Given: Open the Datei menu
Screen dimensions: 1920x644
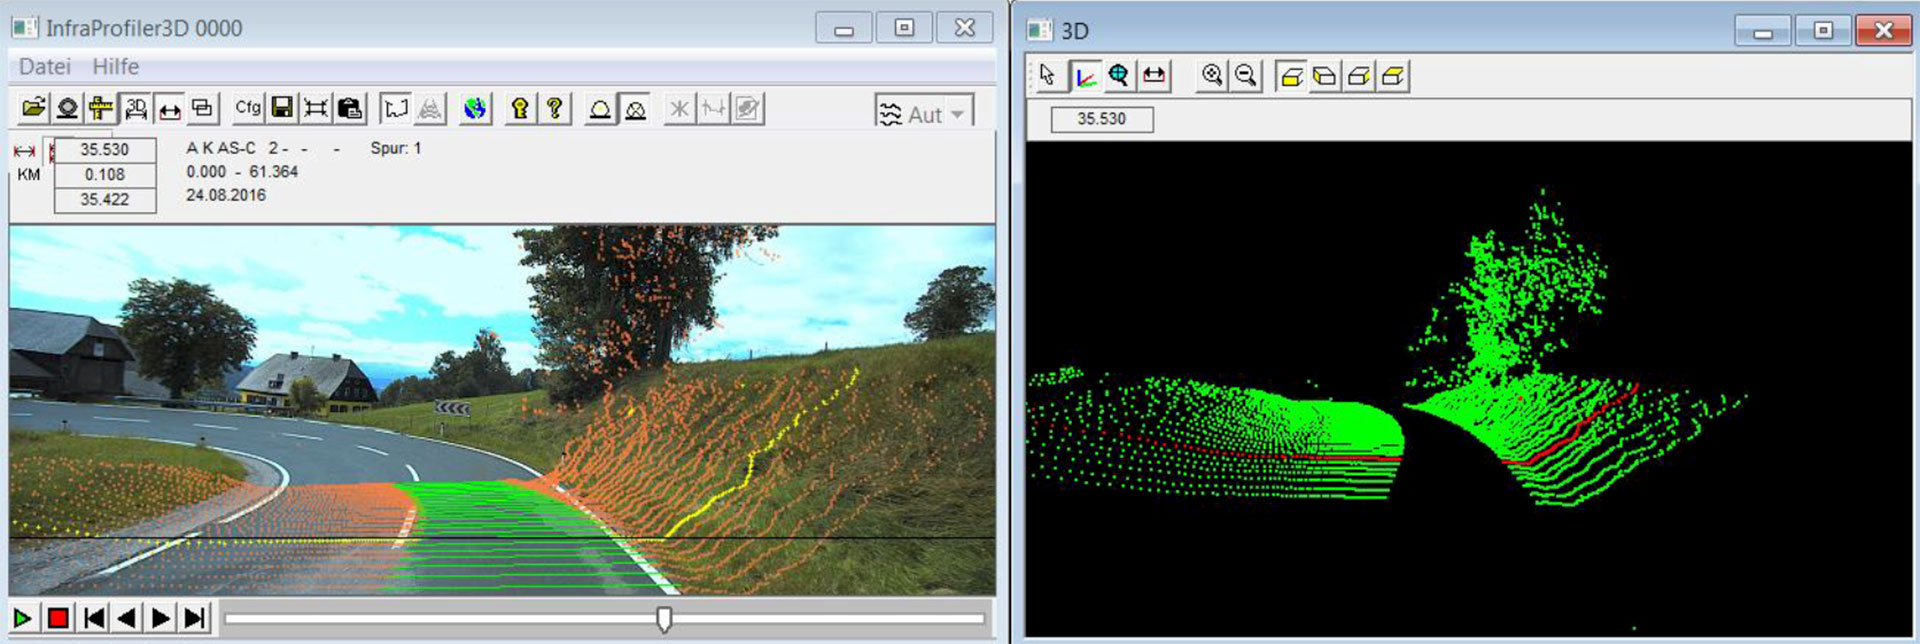Looking at the screenshot, I should [x=45, y=67].
